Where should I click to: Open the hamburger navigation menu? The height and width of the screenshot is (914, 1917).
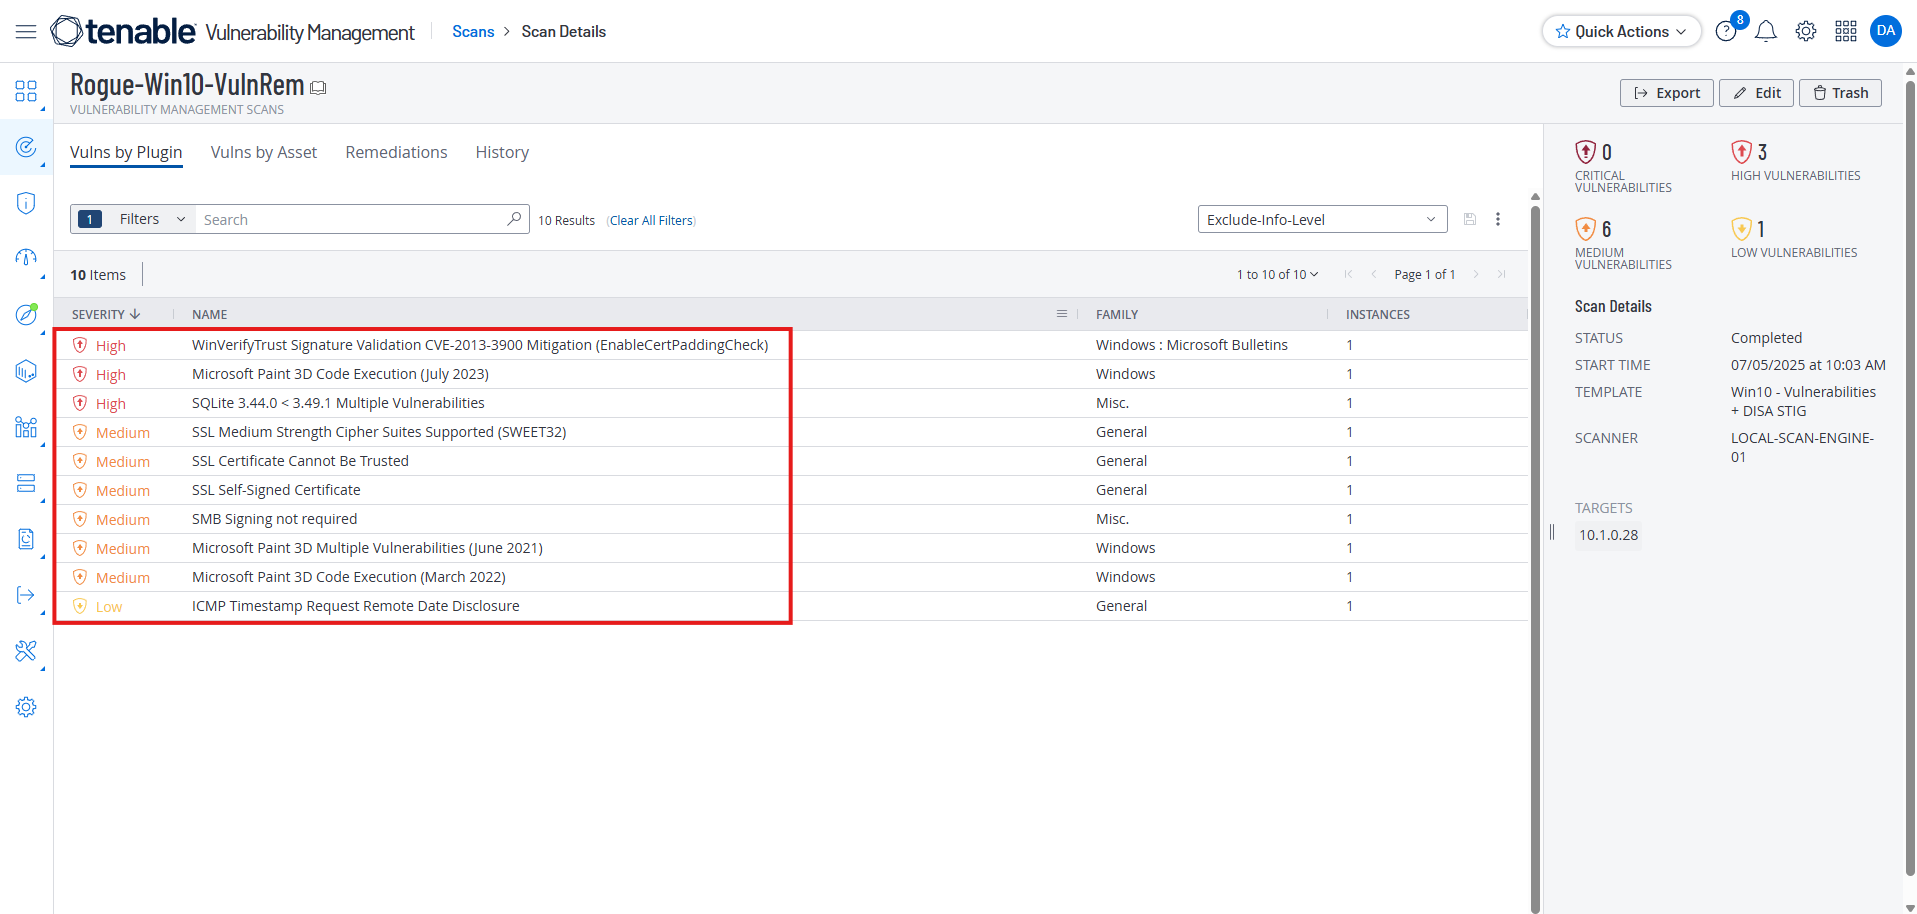click(x=26, y=32)
